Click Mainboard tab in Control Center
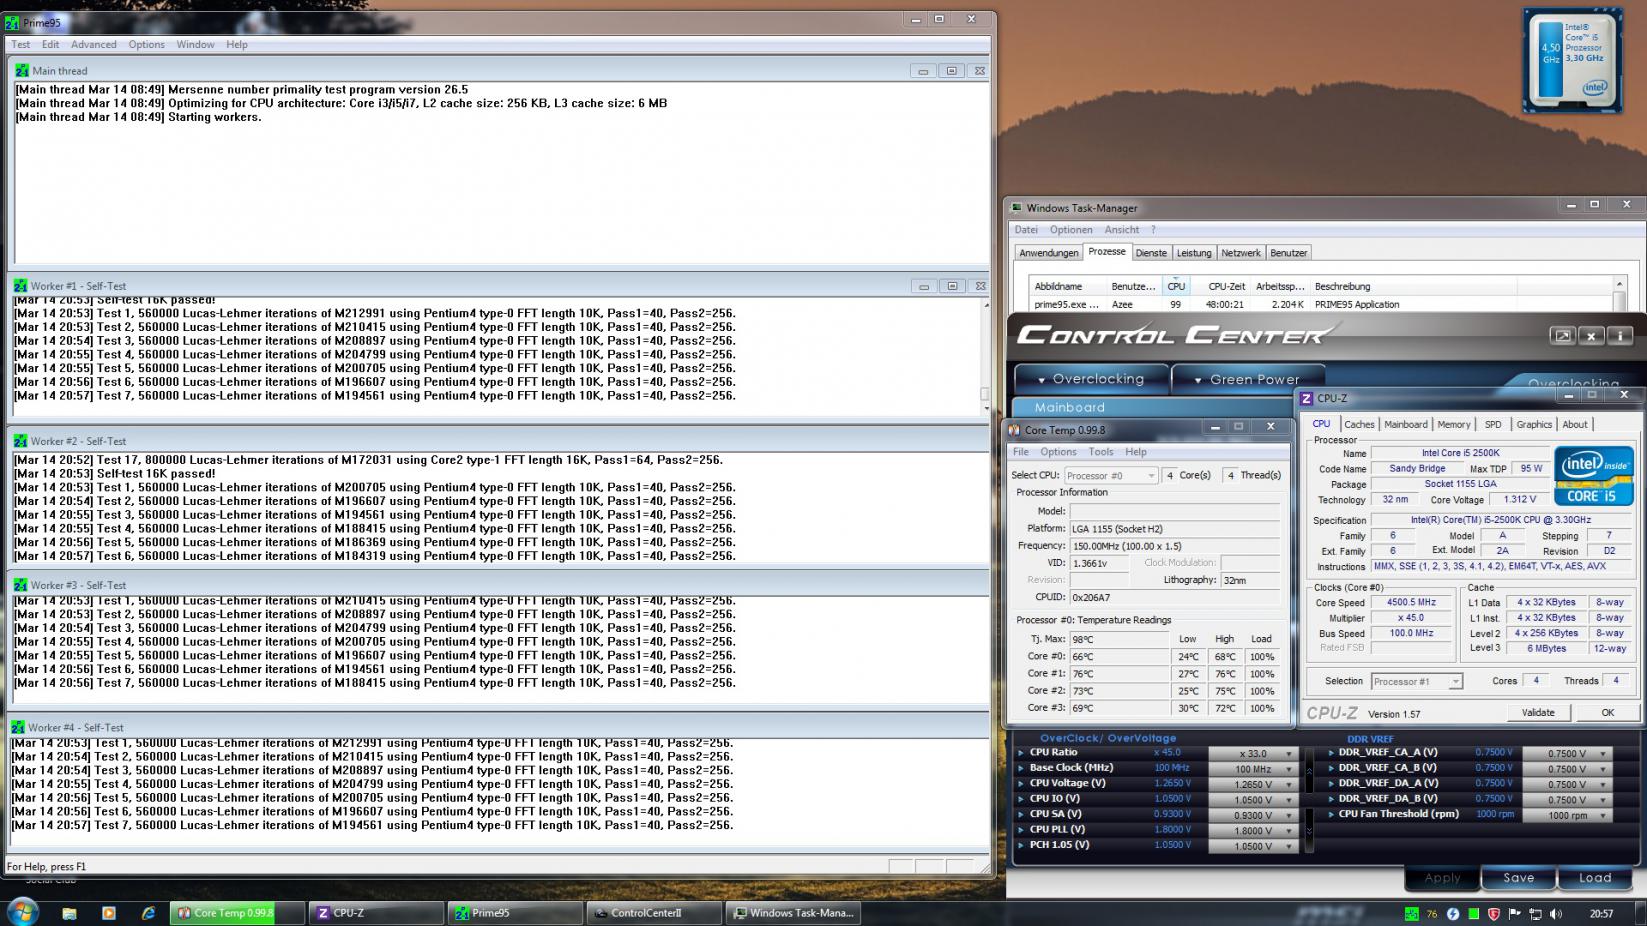 [x=1069, y=407]
